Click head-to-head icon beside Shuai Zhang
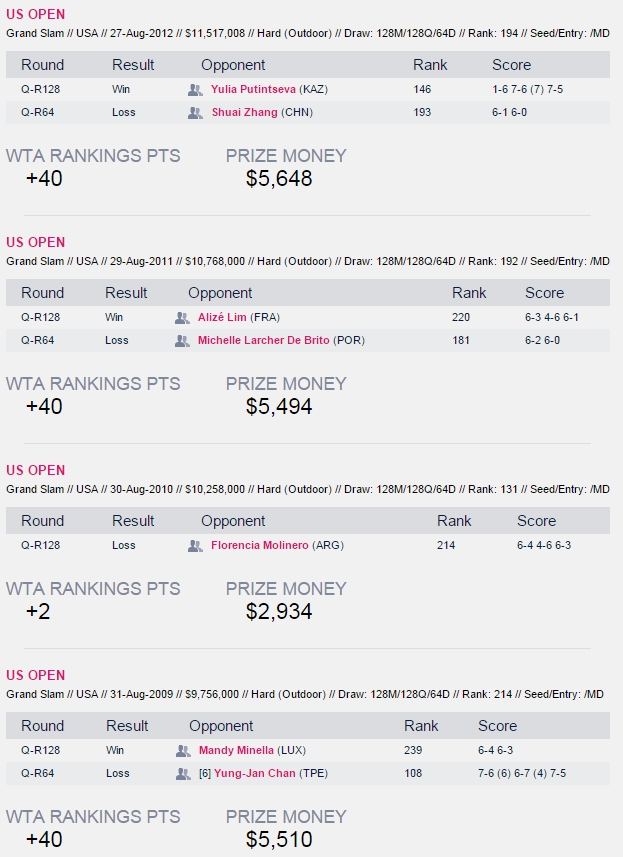Screen dimensions: 623x857 coord(195,113)
